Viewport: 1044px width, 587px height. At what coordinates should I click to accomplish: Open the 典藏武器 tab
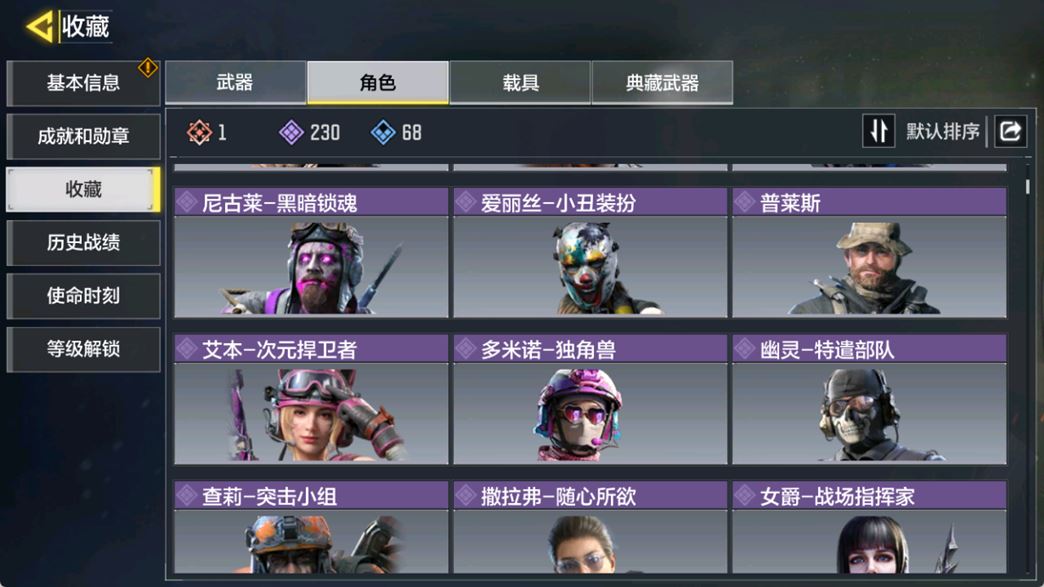(x=662, y=83)
